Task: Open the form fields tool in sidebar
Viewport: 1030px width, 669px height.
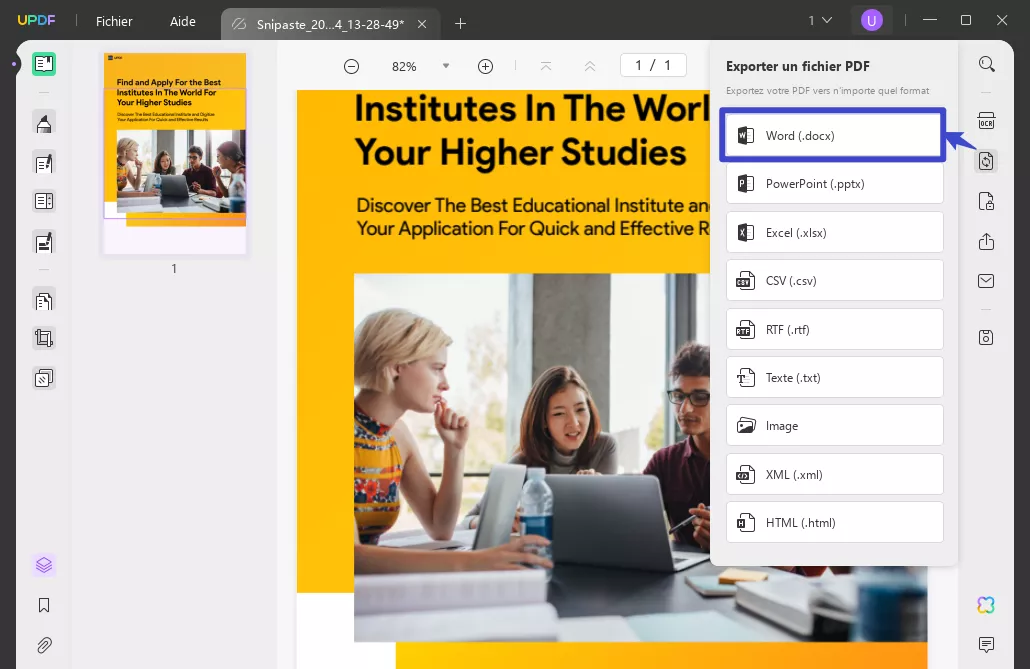Action: pos(44,201)
